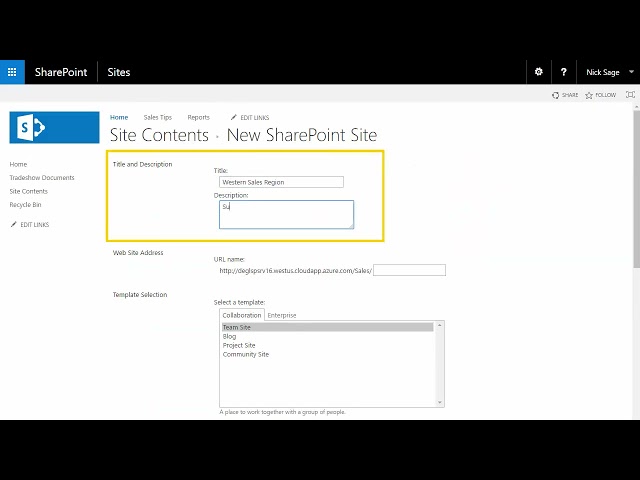The height and width of the screenshot is (480, 640).
Task: Click the Description text area
Action: 287,214
